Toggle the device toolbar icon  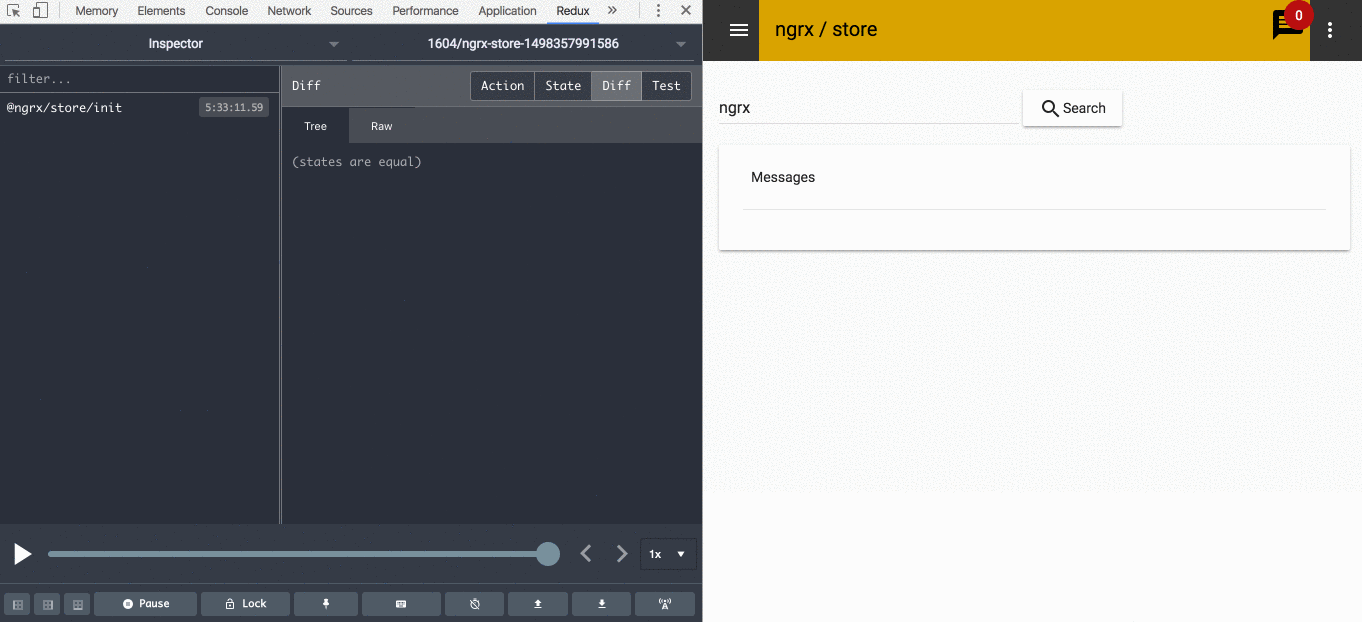tap(40, 11)
